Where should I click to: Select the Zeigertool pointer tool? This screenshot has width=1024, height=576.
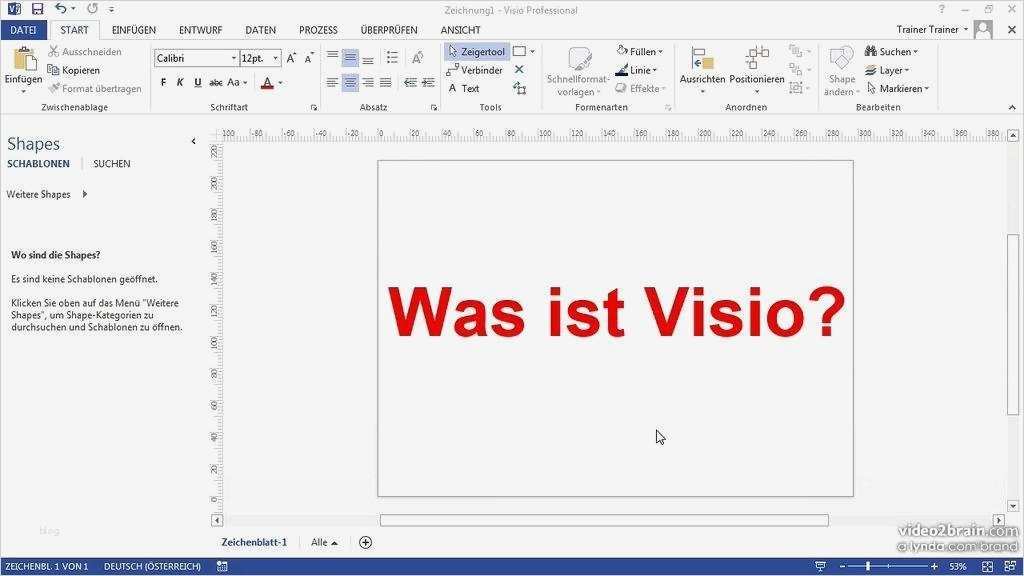click(477, 52)
